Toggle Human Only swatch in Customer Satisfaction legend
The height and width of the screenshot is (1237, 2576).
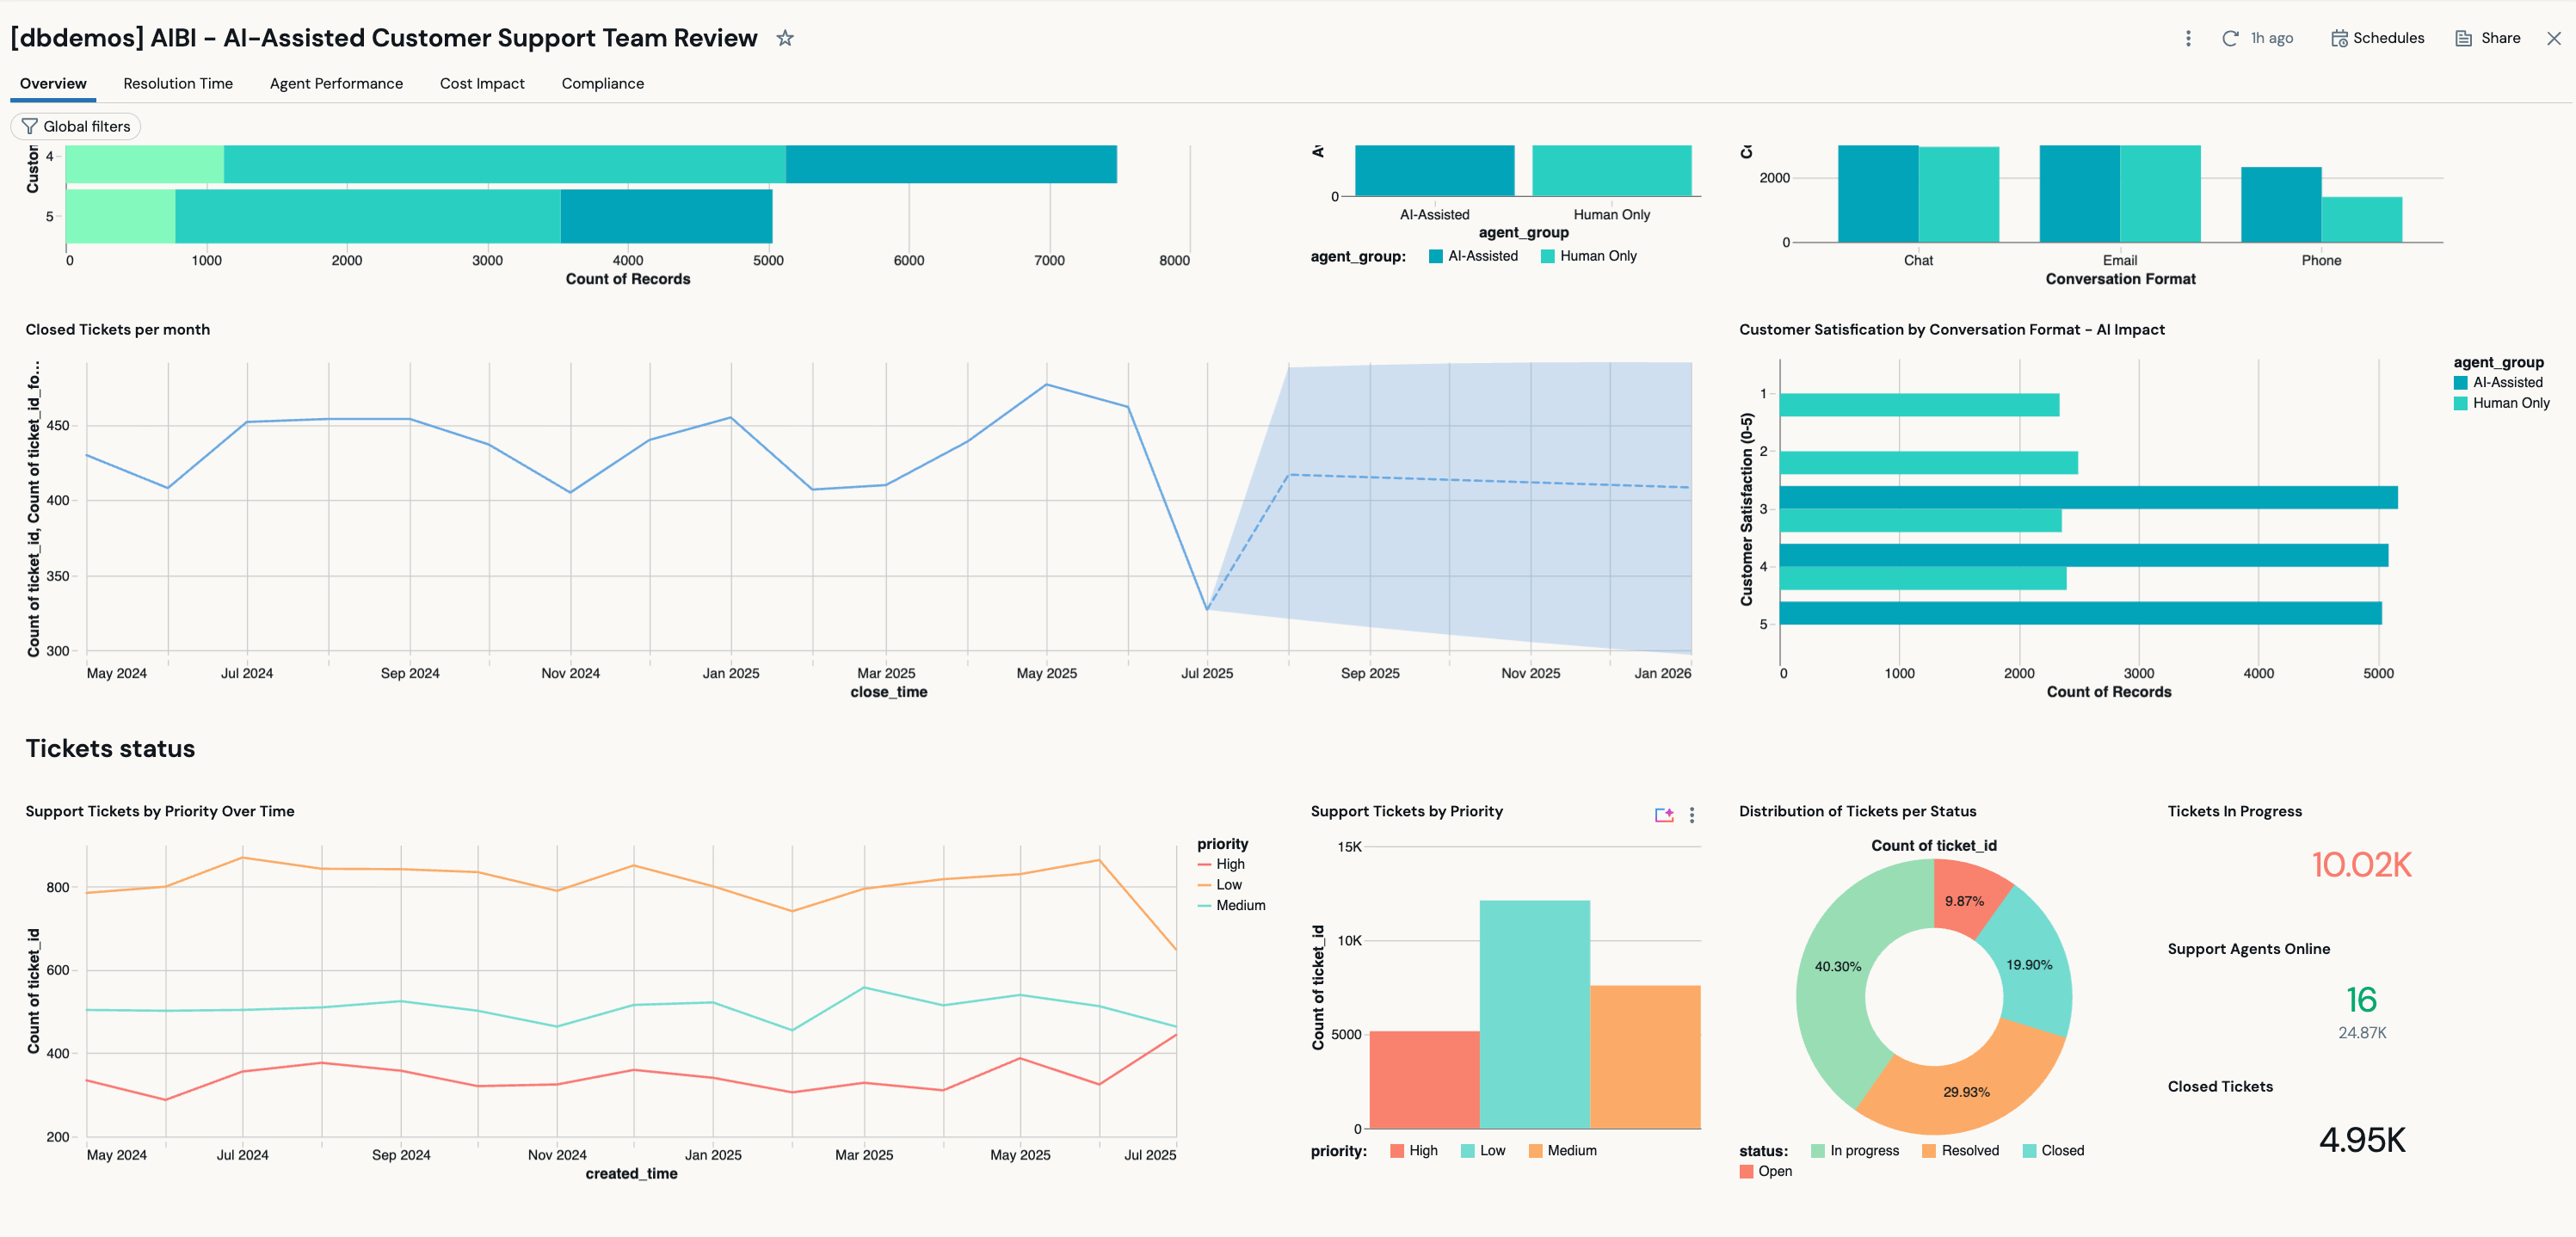(x=2461, y=403)
